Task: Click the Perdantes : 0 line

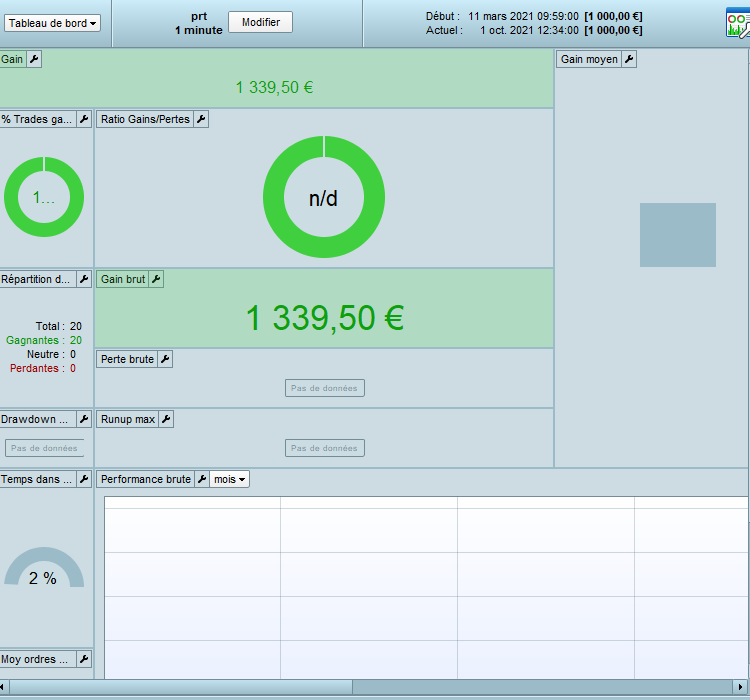Action: [43, 368]
